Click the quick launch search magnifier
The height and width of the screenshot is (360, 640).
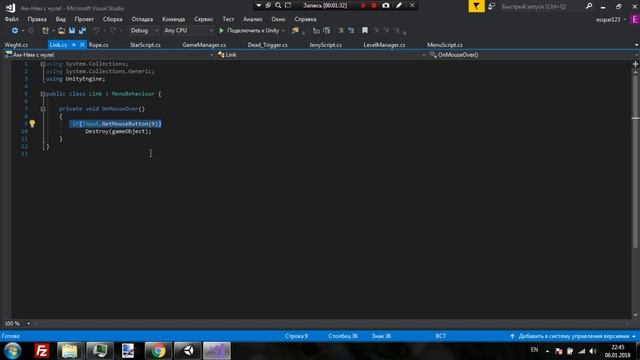pos(589,6)
